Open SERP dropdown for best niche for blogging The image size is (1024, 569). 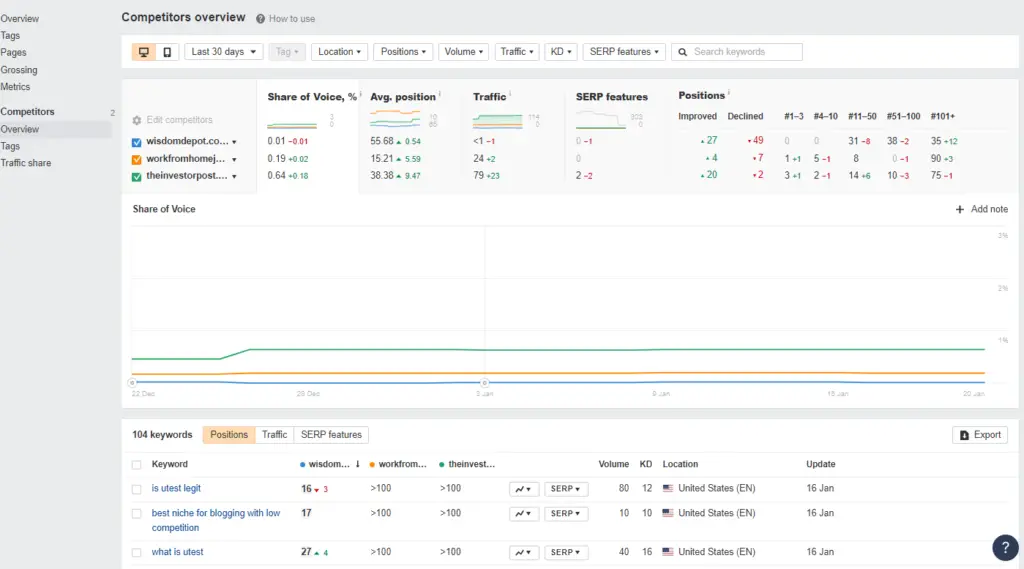tap(566, 513)
